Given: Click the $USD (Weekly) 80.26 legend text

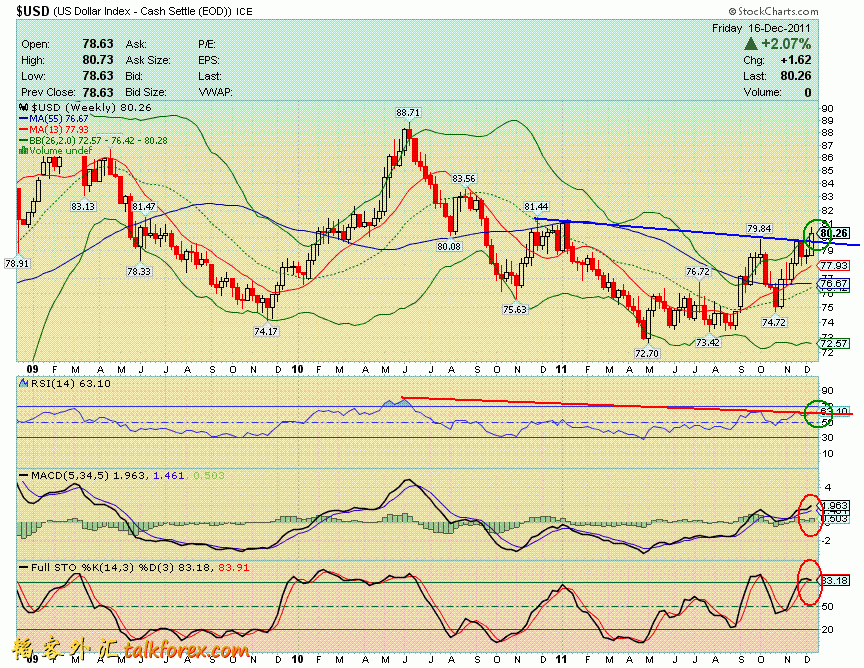Looking at the screenshot, I should click(x=91, y=107).
